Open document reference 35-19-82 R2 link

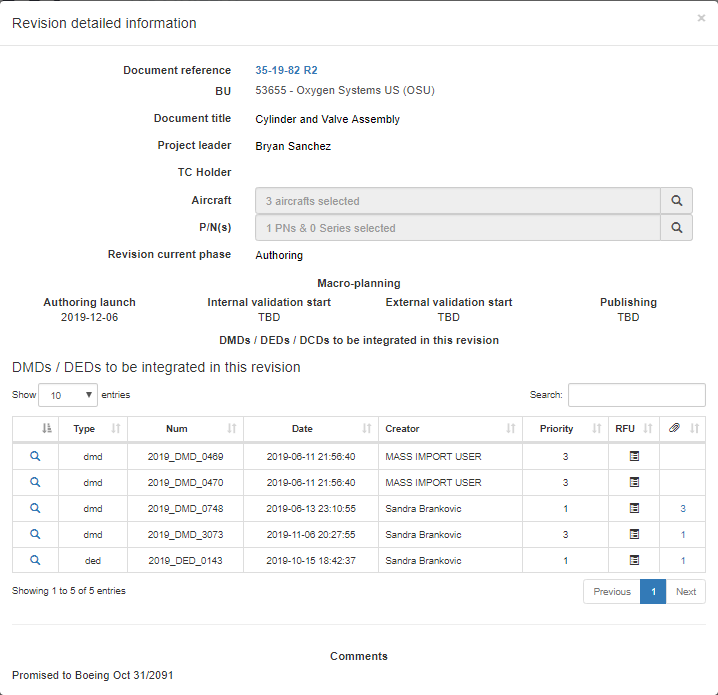(x=286, y=70)
